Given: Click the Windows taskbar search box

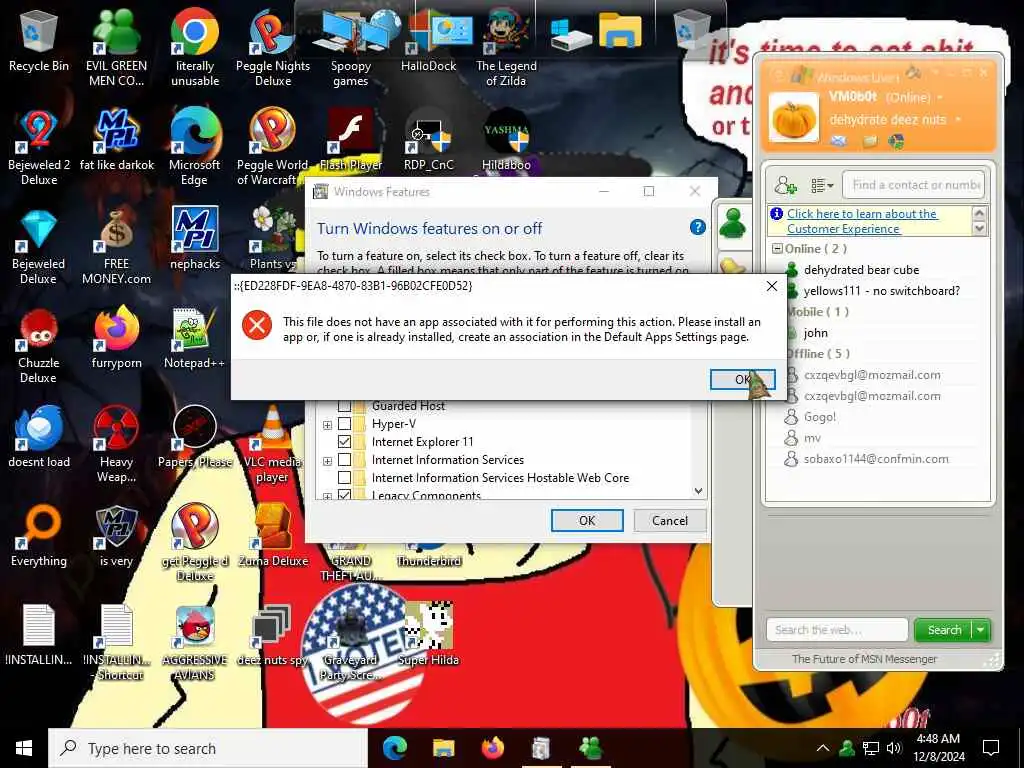Looking at the screenshot, I should [208, 748].
